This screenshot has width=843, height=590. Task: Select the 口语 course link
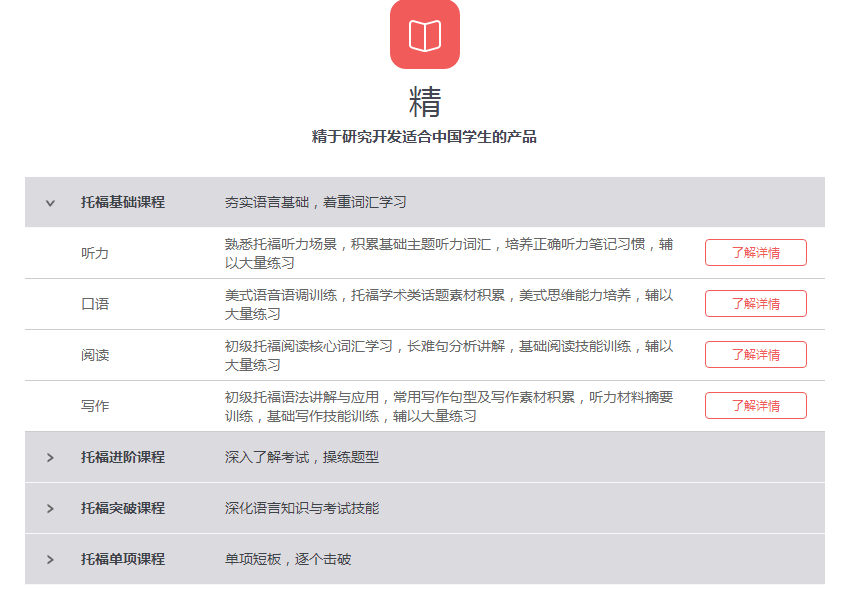coord(95,303)
